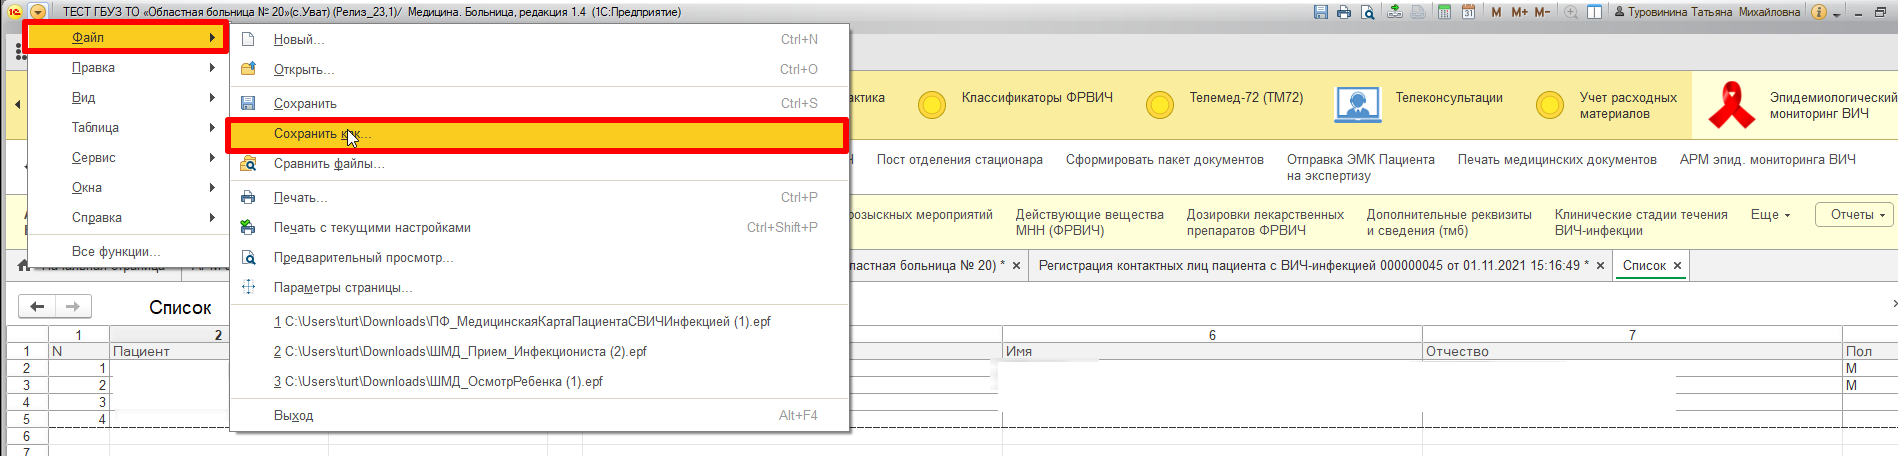Click the yellow info icon near username

[1819, 12]
